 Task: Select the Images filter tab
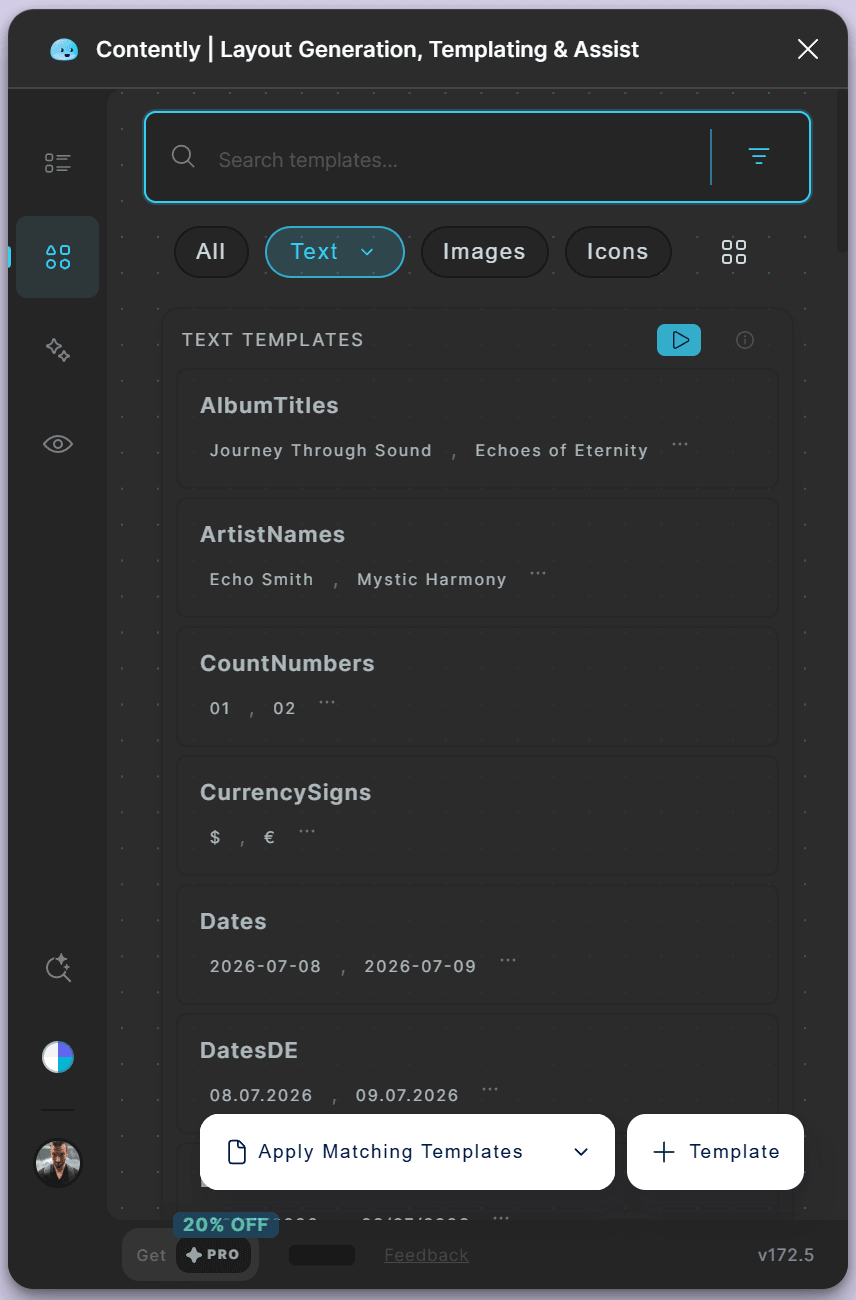pyautogui.click(x=484, y=252)
